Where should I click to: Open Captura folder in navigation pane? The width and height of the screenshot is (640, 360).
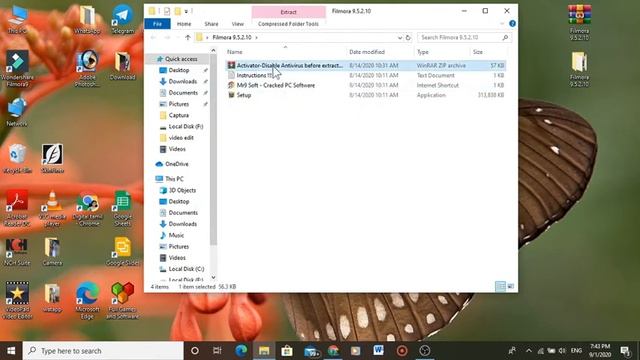[178, 115]
